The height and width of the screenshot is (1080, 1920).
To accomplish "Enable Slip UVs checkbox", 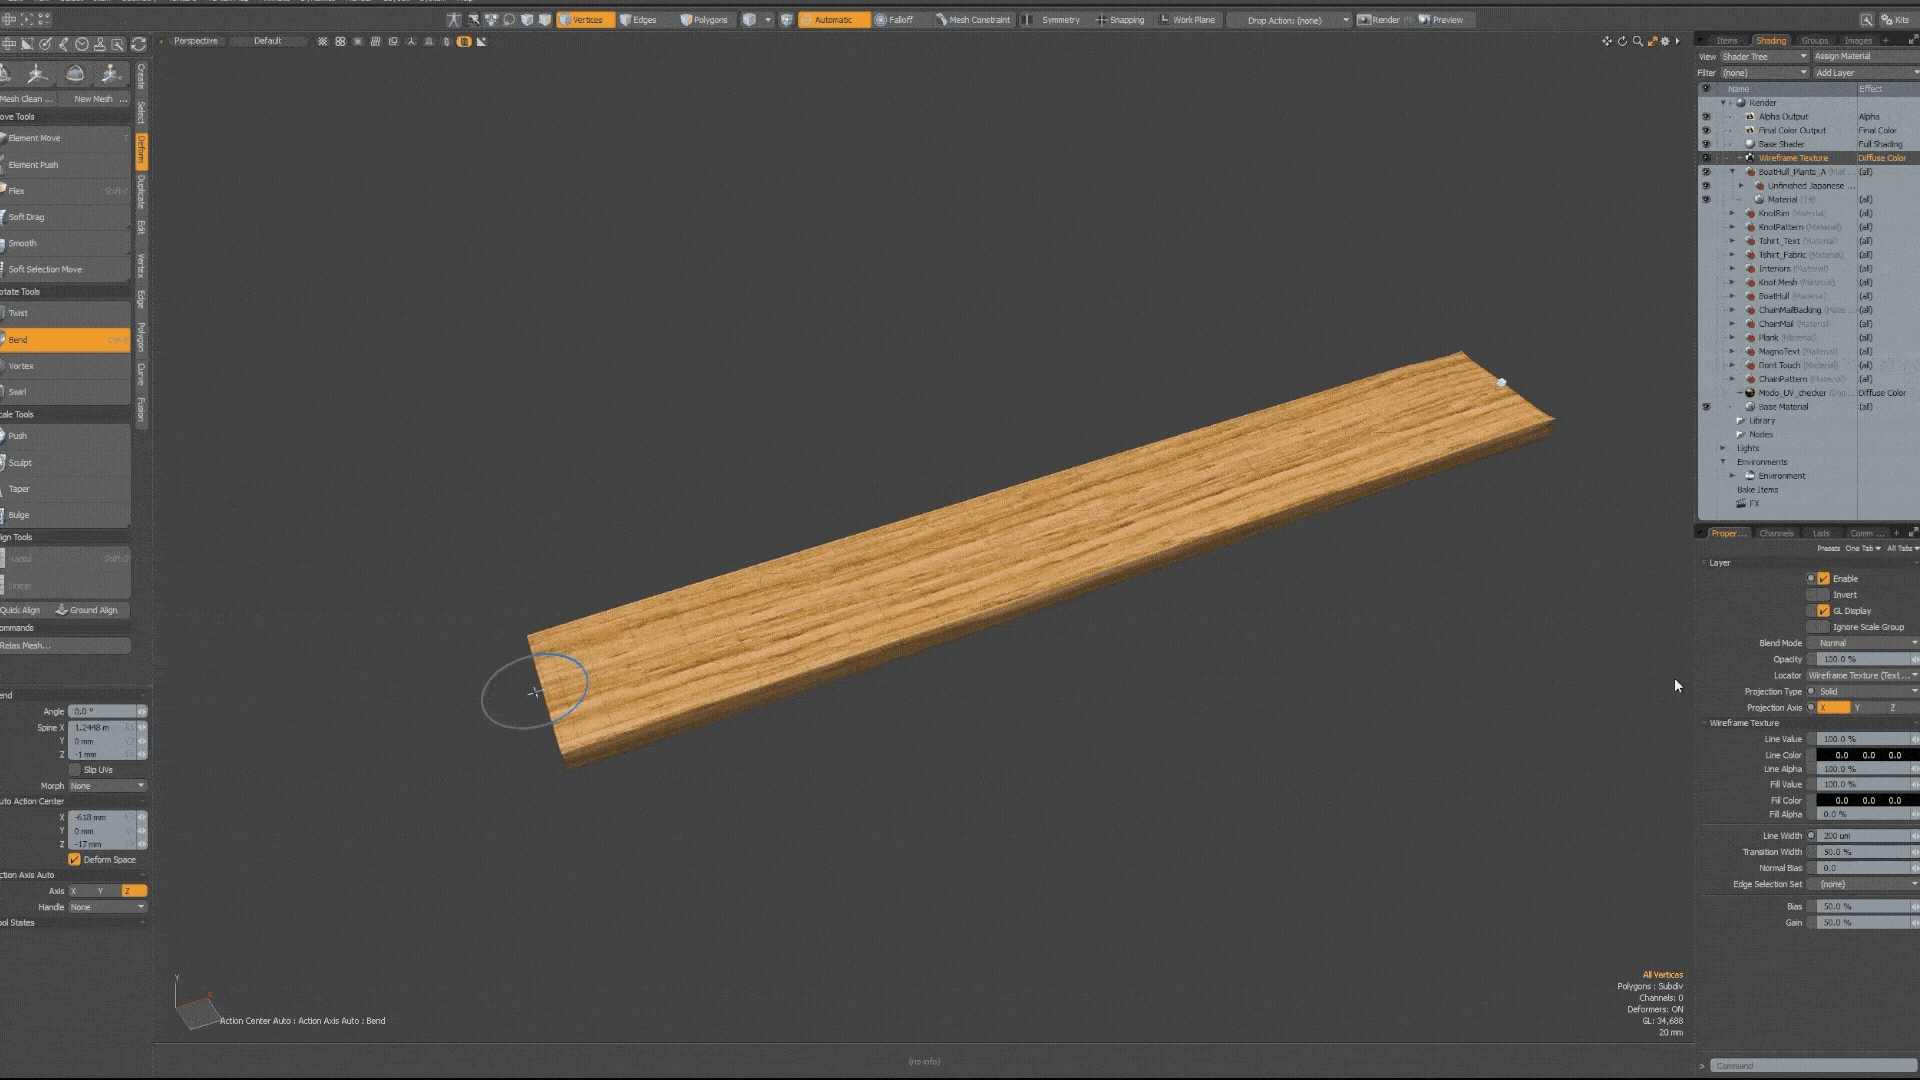I will pos(75,770).
